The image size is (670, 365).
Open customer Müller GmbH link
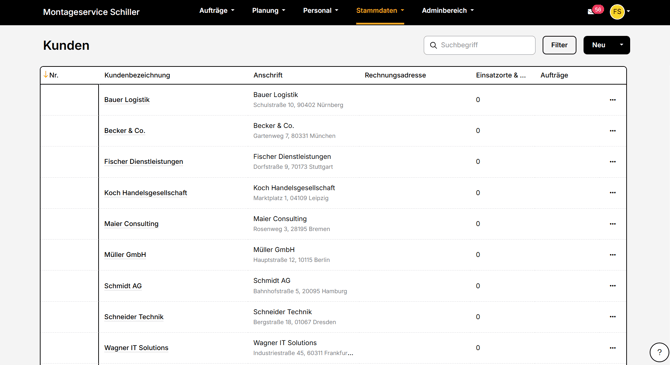click(x=125, y=255)
